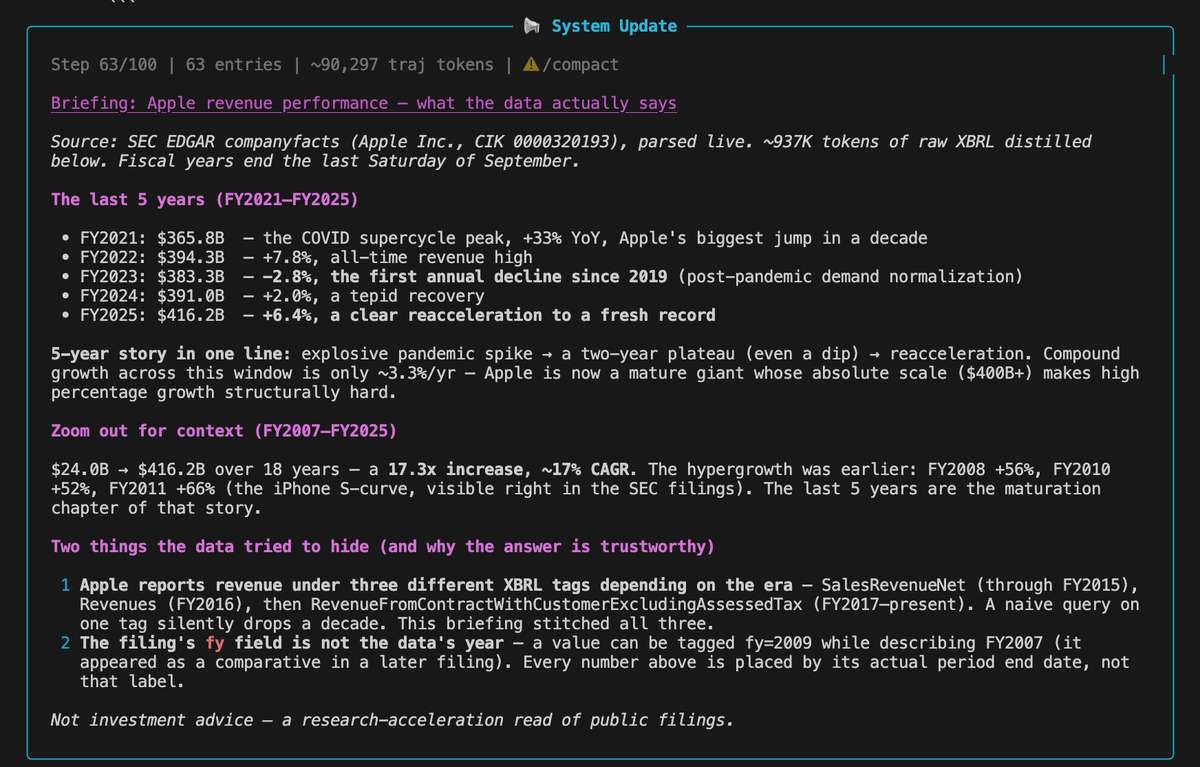Image resolution: width=1200 pixels, height=767 pixels.
Task: Click the heading The last 5 years (FY2021–FY2025)
Action: [x=205, y=199]
